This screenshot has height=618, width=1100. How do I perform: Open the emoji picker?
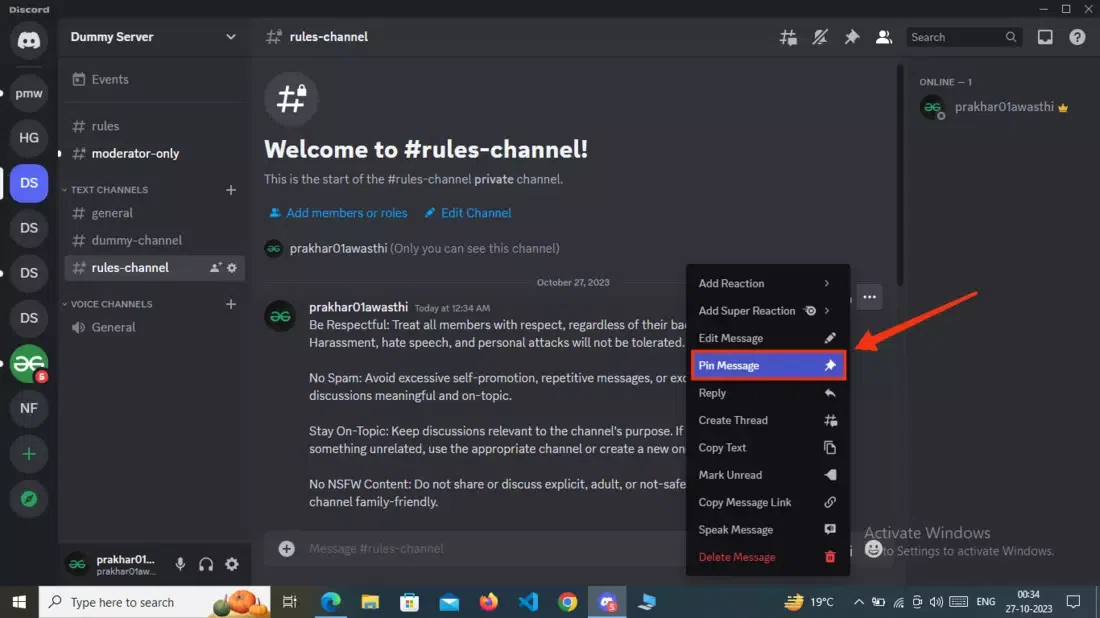pyautogui.click(x=873, y=549)
